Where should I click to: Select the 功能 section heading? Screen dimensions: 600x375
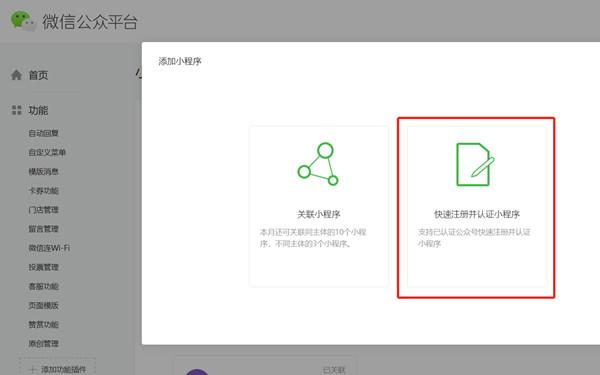(38, 111)
